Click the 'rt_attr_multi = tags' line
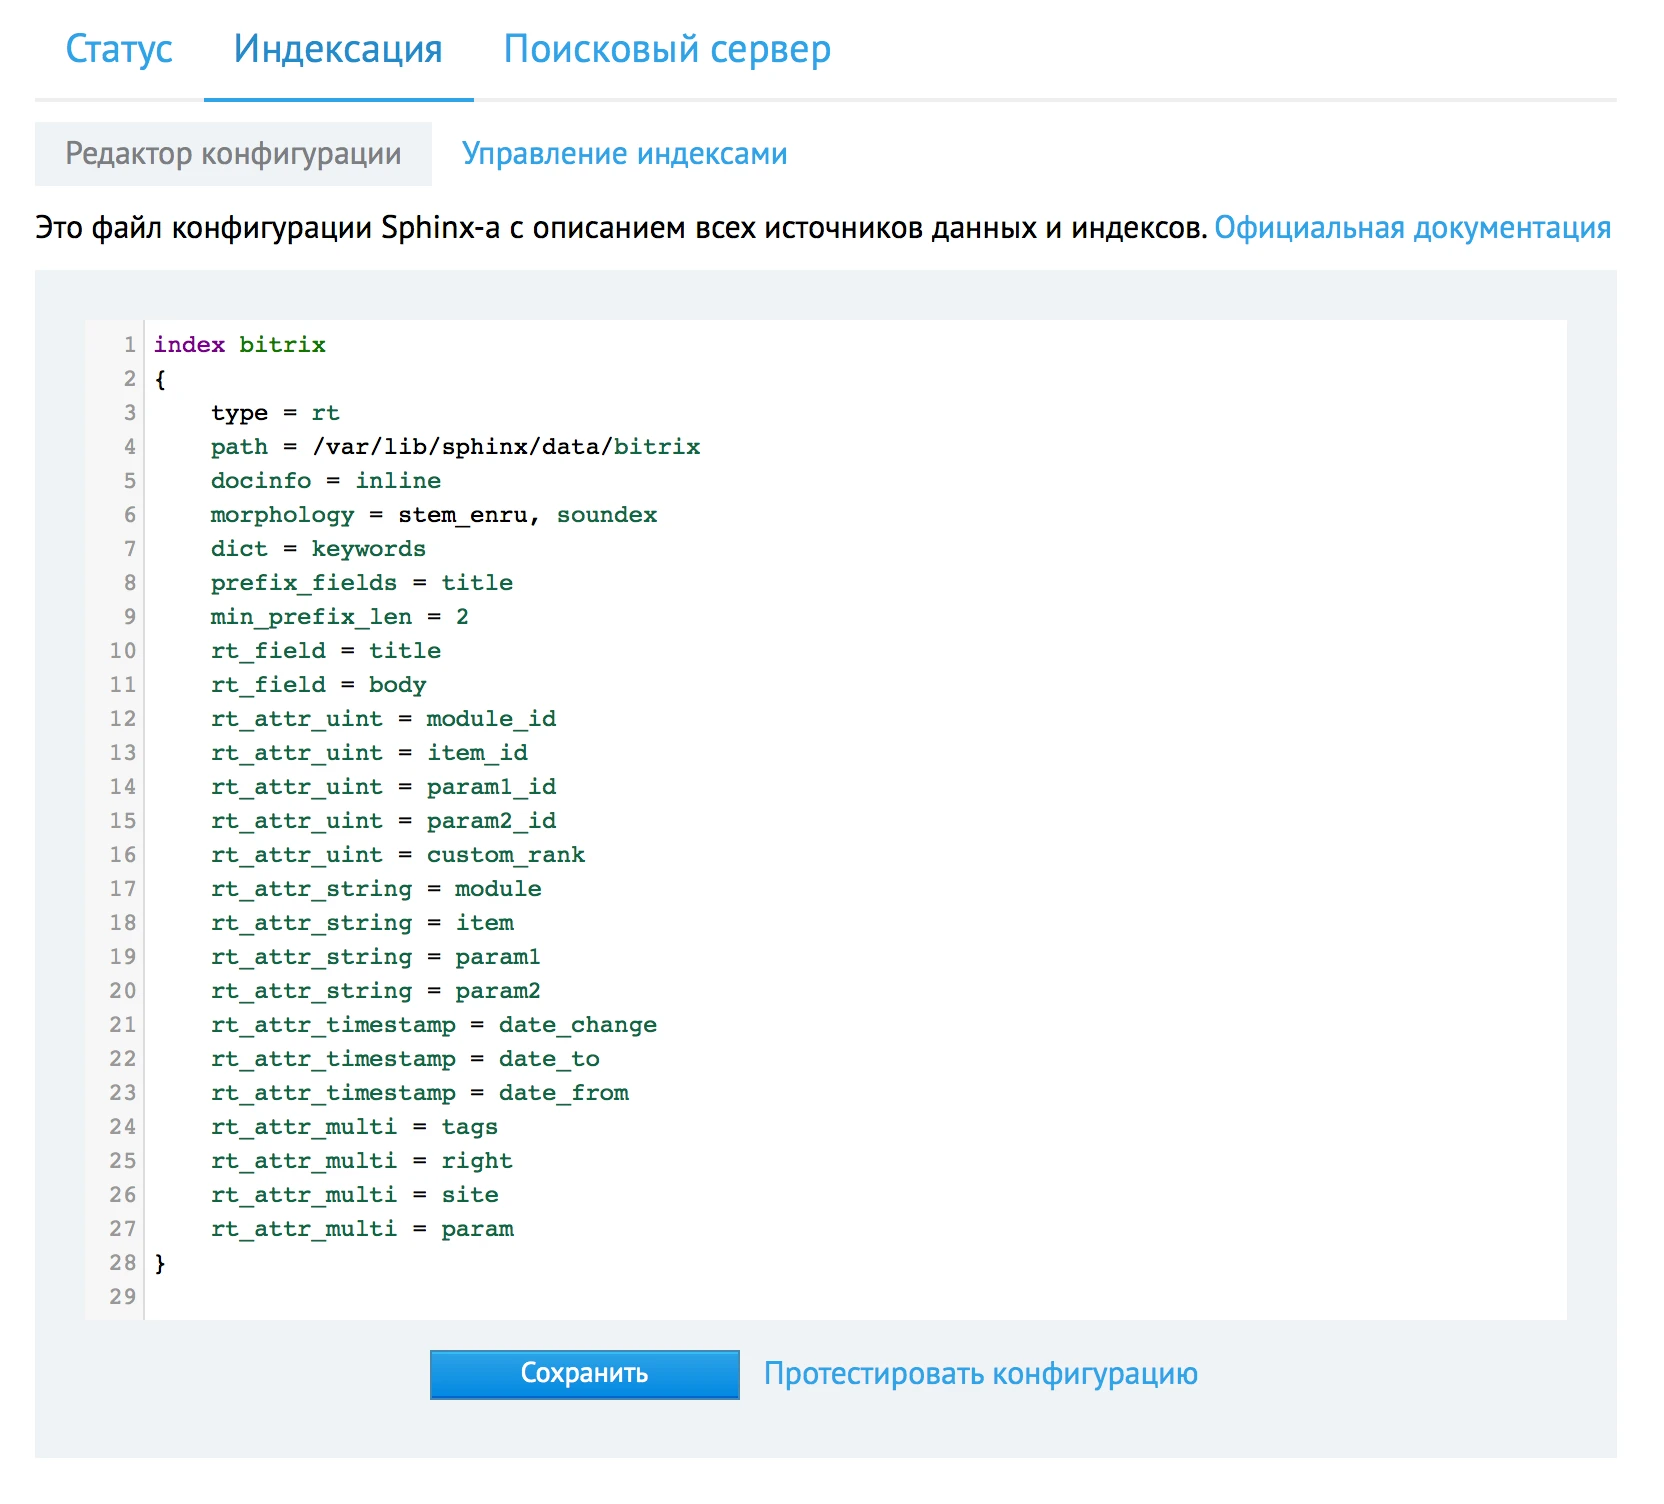The height and width of the screenshot is (1504, 1664). [354, 1127]
